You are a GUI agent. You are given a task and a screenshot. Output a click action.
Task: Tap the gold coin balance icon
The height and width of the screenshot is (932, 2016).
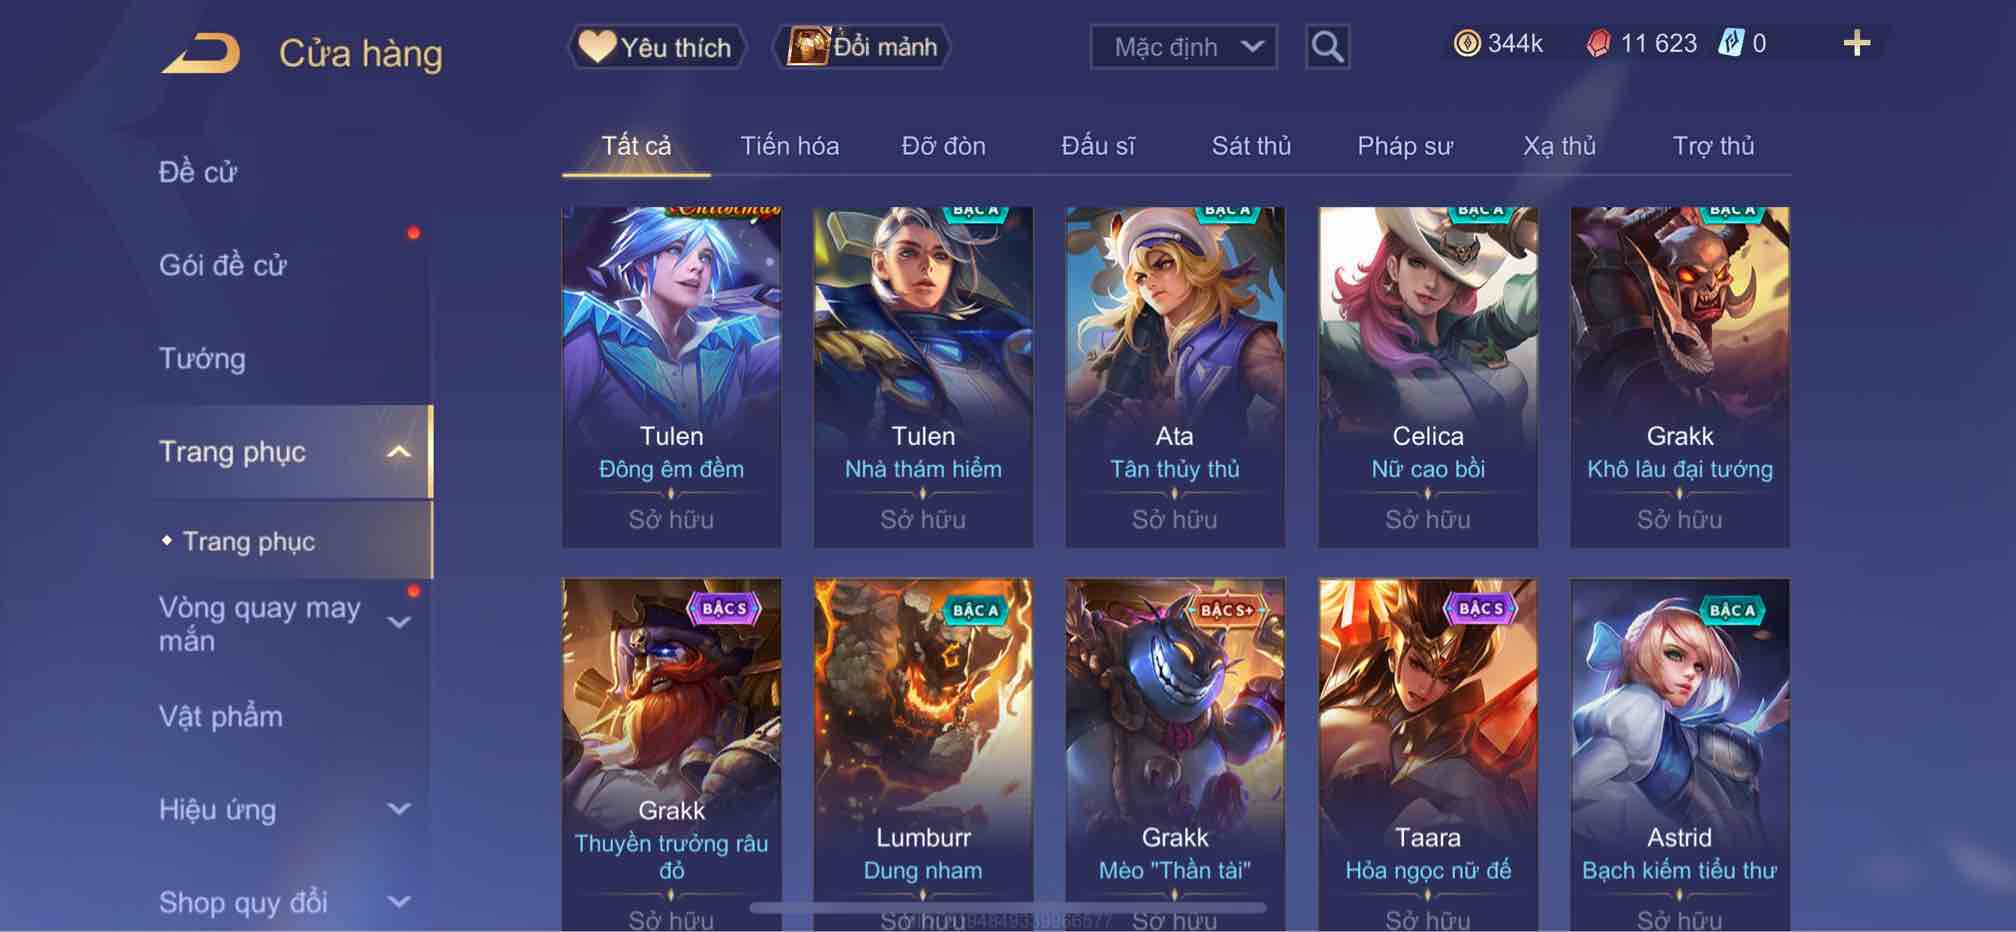pyautogui.click(x=1466, y=43)
